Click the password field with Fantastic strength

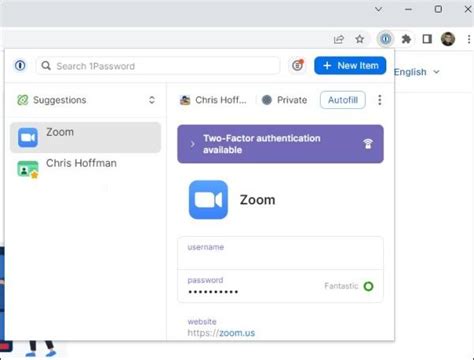tap(280, 286)
